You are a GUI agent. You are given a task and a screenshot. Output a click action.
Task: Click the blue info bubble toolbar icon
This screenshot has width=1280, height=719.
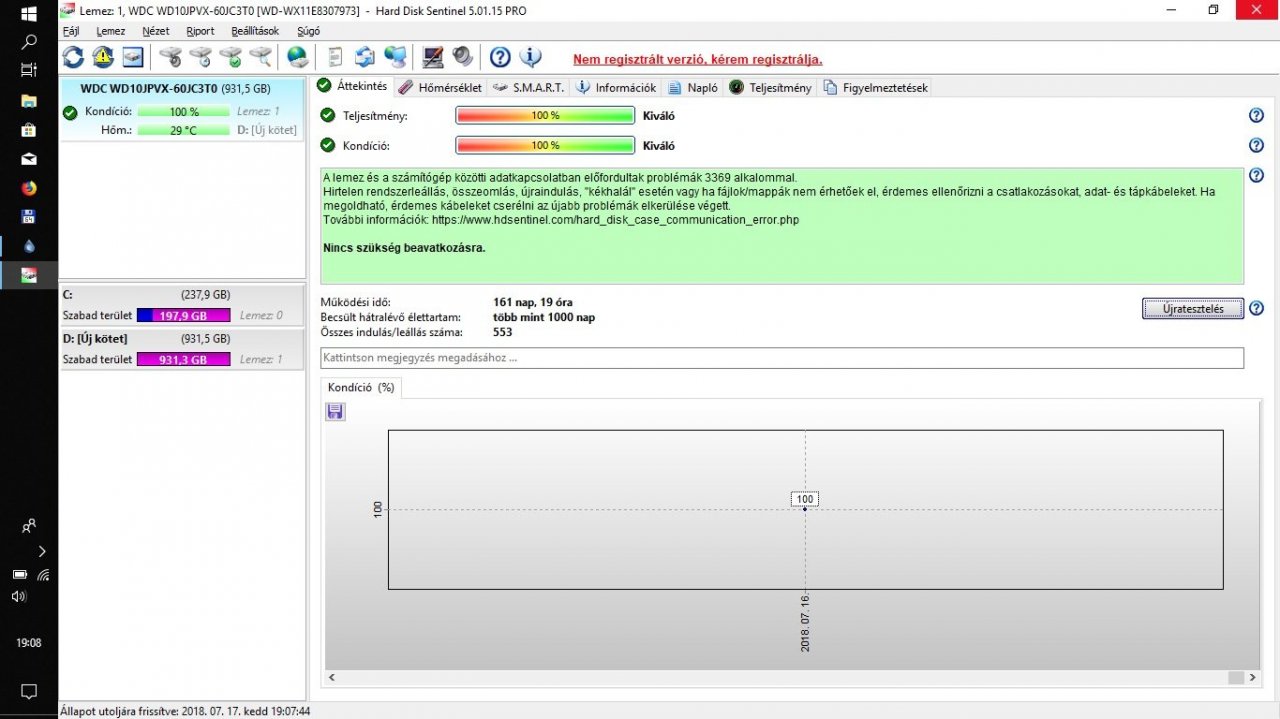click(530, 57)
